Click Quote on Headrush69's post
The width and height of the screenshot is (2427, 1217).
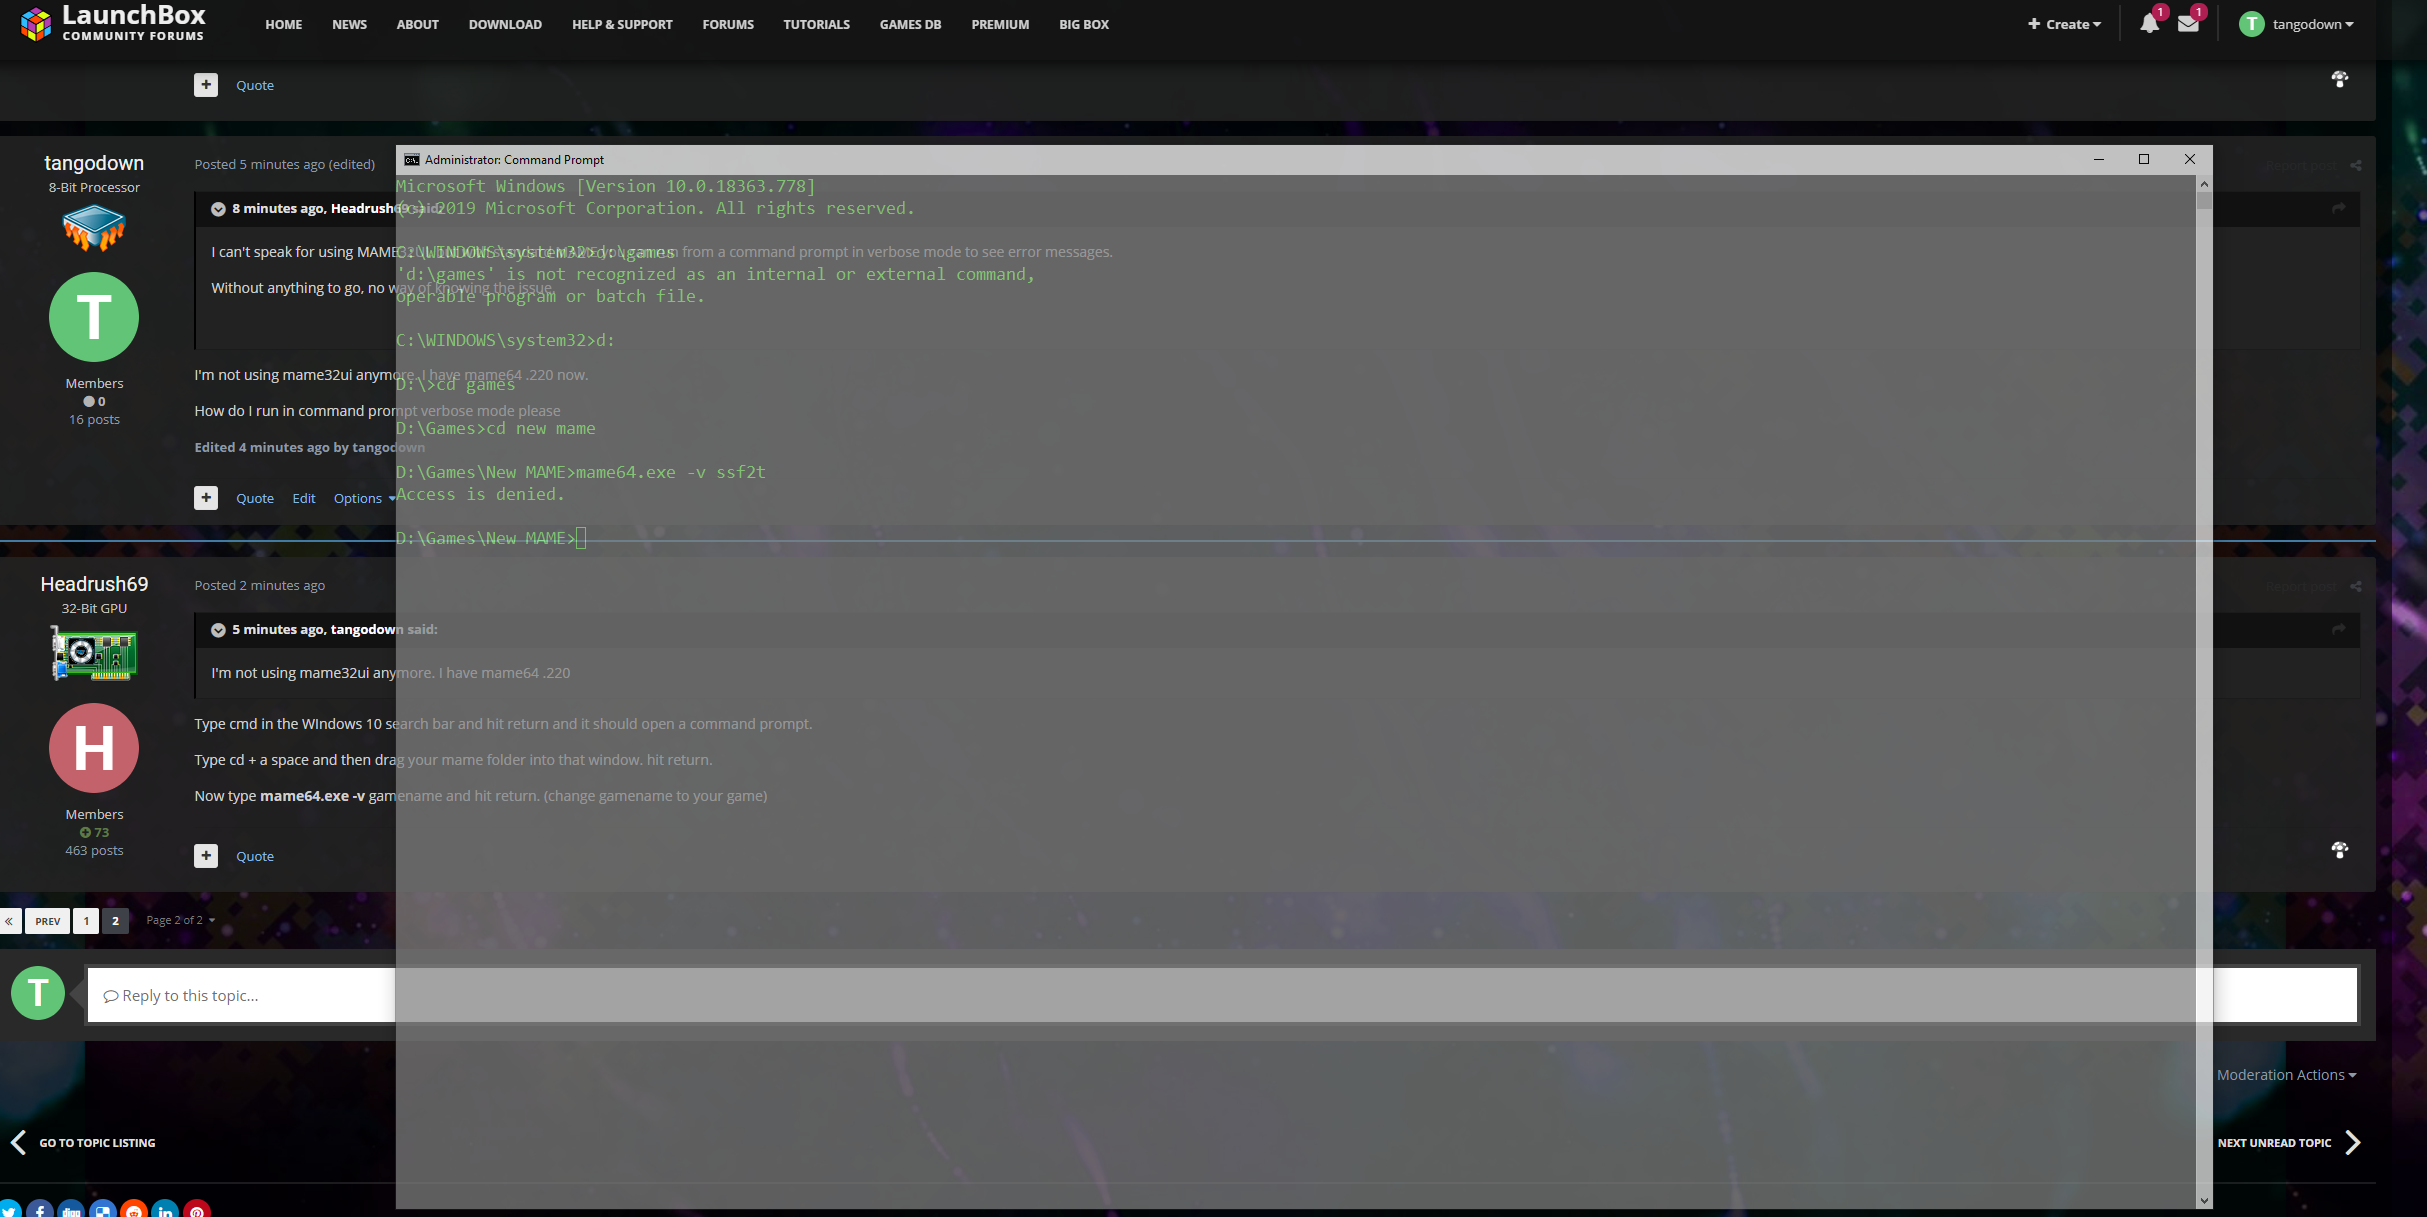coord(255,856)
